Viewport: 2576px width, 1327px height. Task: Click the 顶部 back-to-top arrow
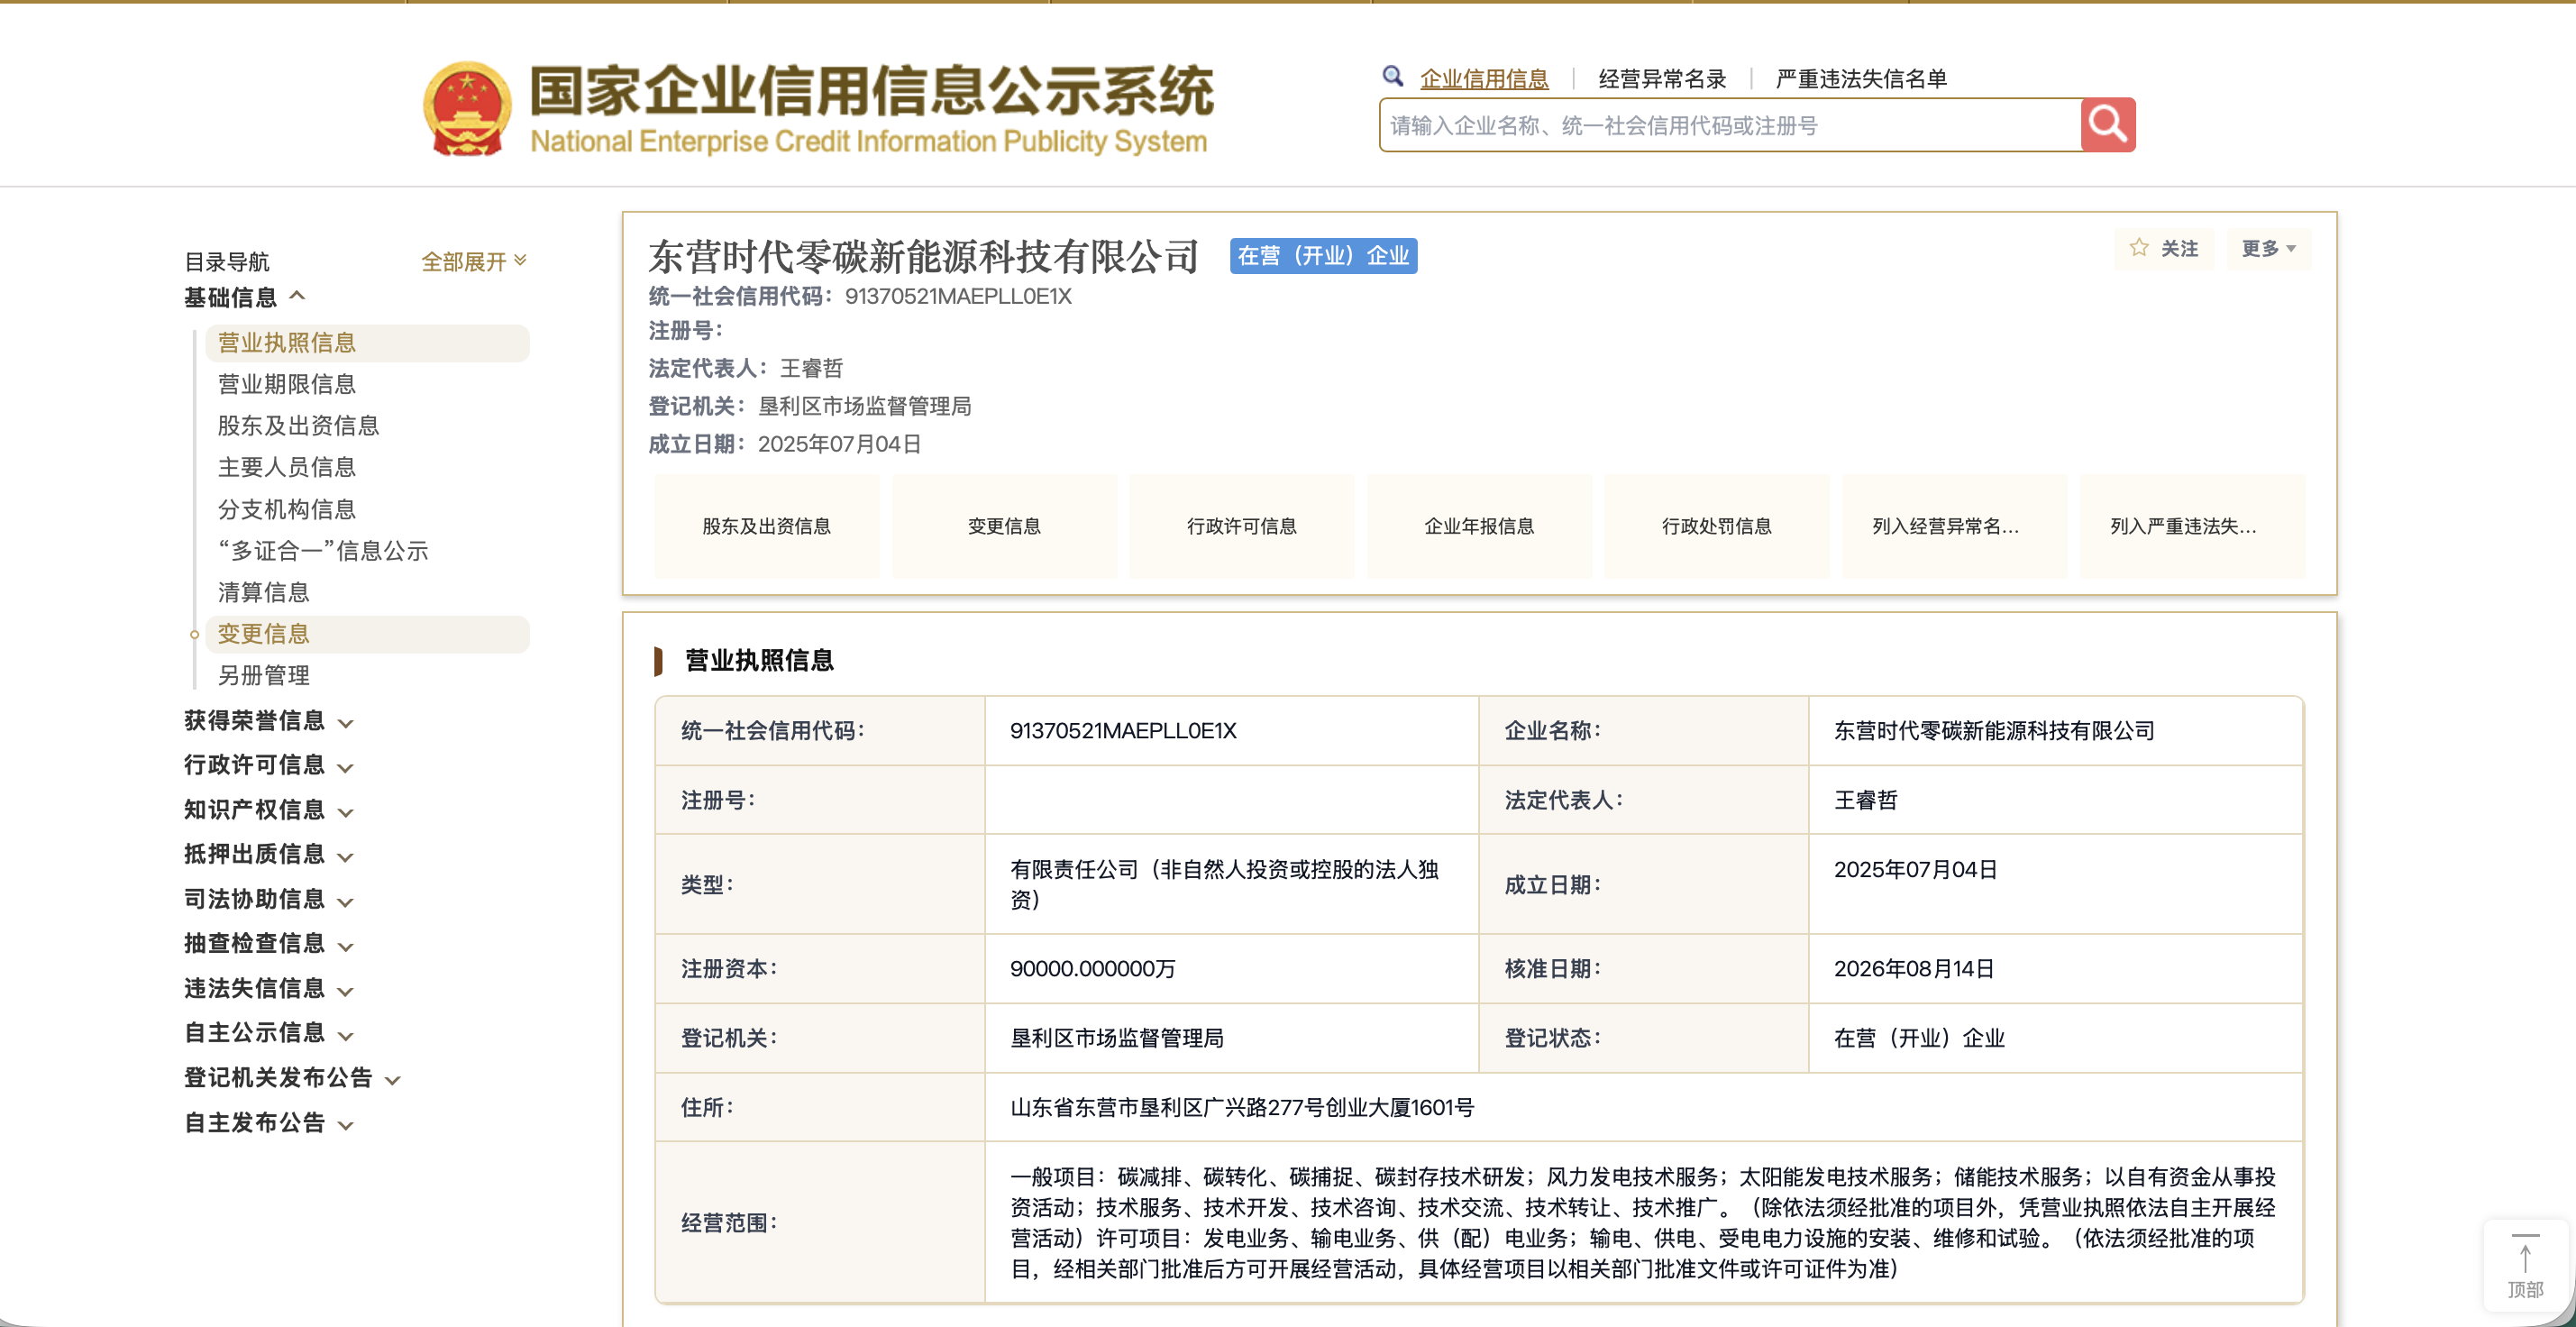coord(2525,1264)
